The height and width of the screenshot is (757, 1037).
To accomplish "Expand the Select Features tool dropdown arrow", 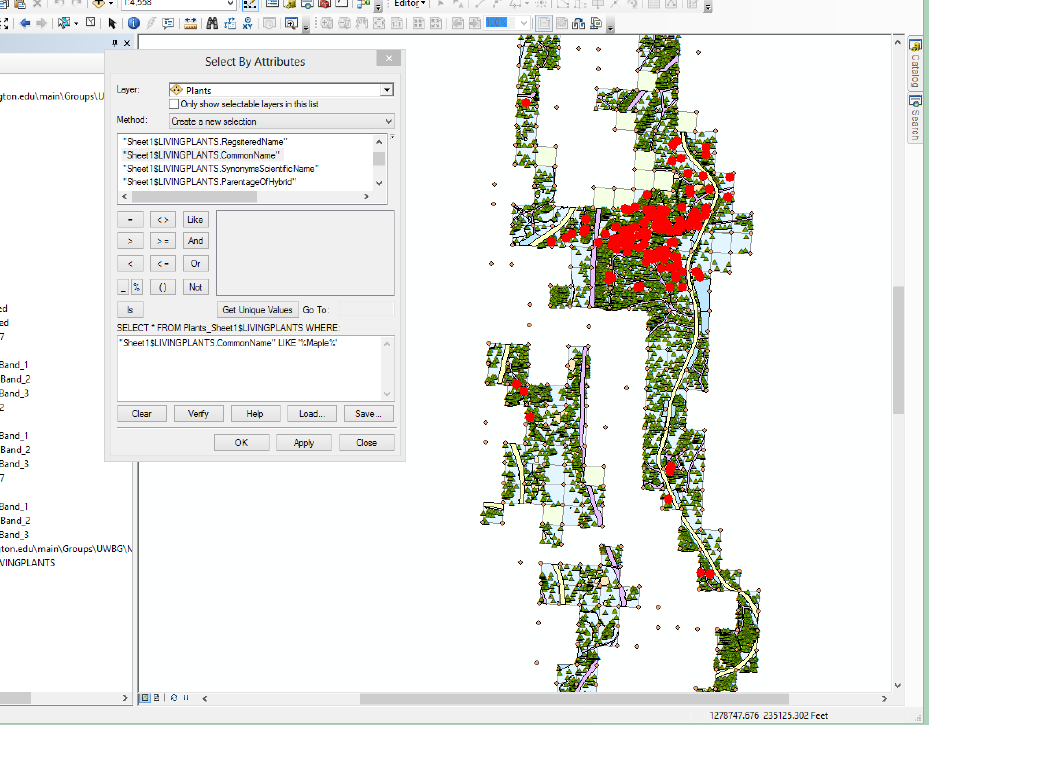I will pos(76,24).
